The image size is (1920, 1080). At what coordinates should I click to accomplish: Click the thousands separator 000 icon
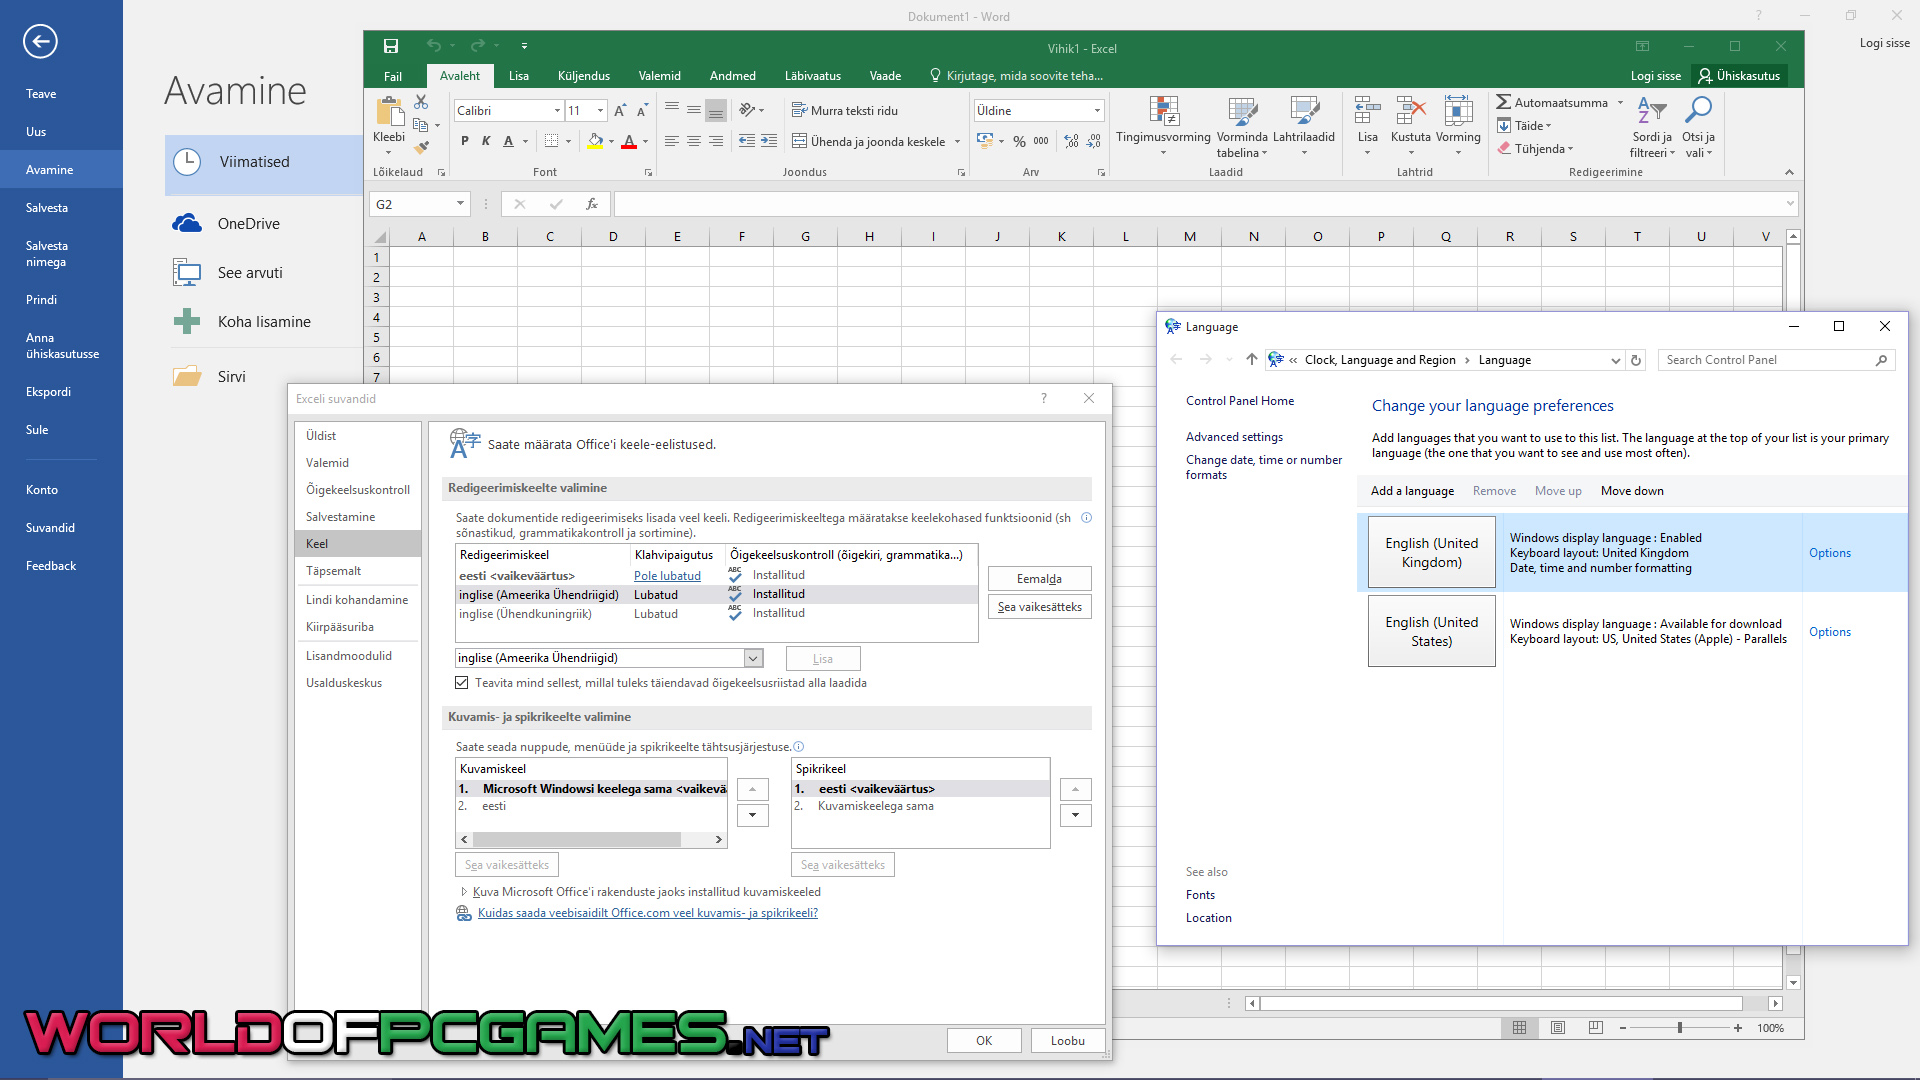tap(1041, 141)
